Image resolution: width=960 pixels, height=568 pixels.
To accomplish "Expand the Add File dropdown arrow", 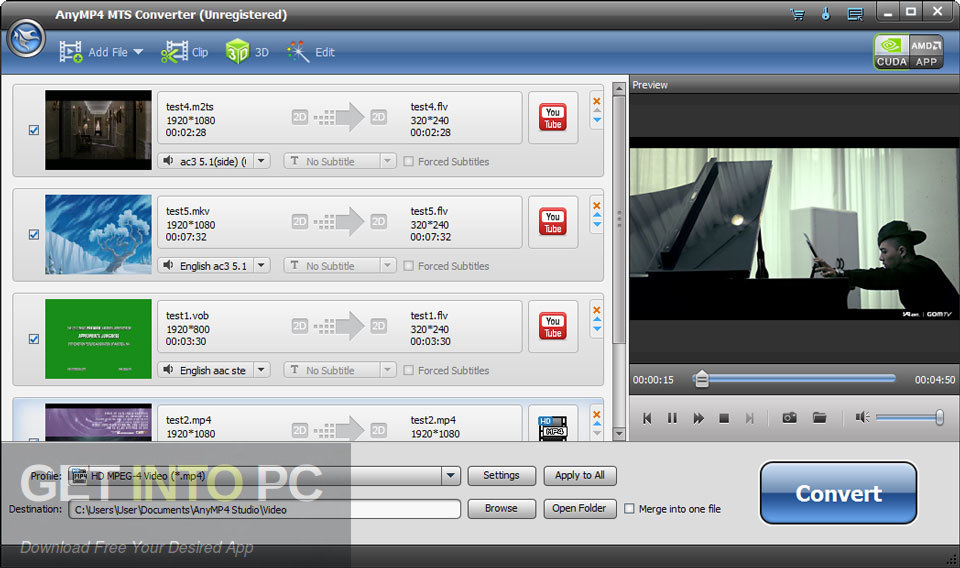I will coord(138,52).
